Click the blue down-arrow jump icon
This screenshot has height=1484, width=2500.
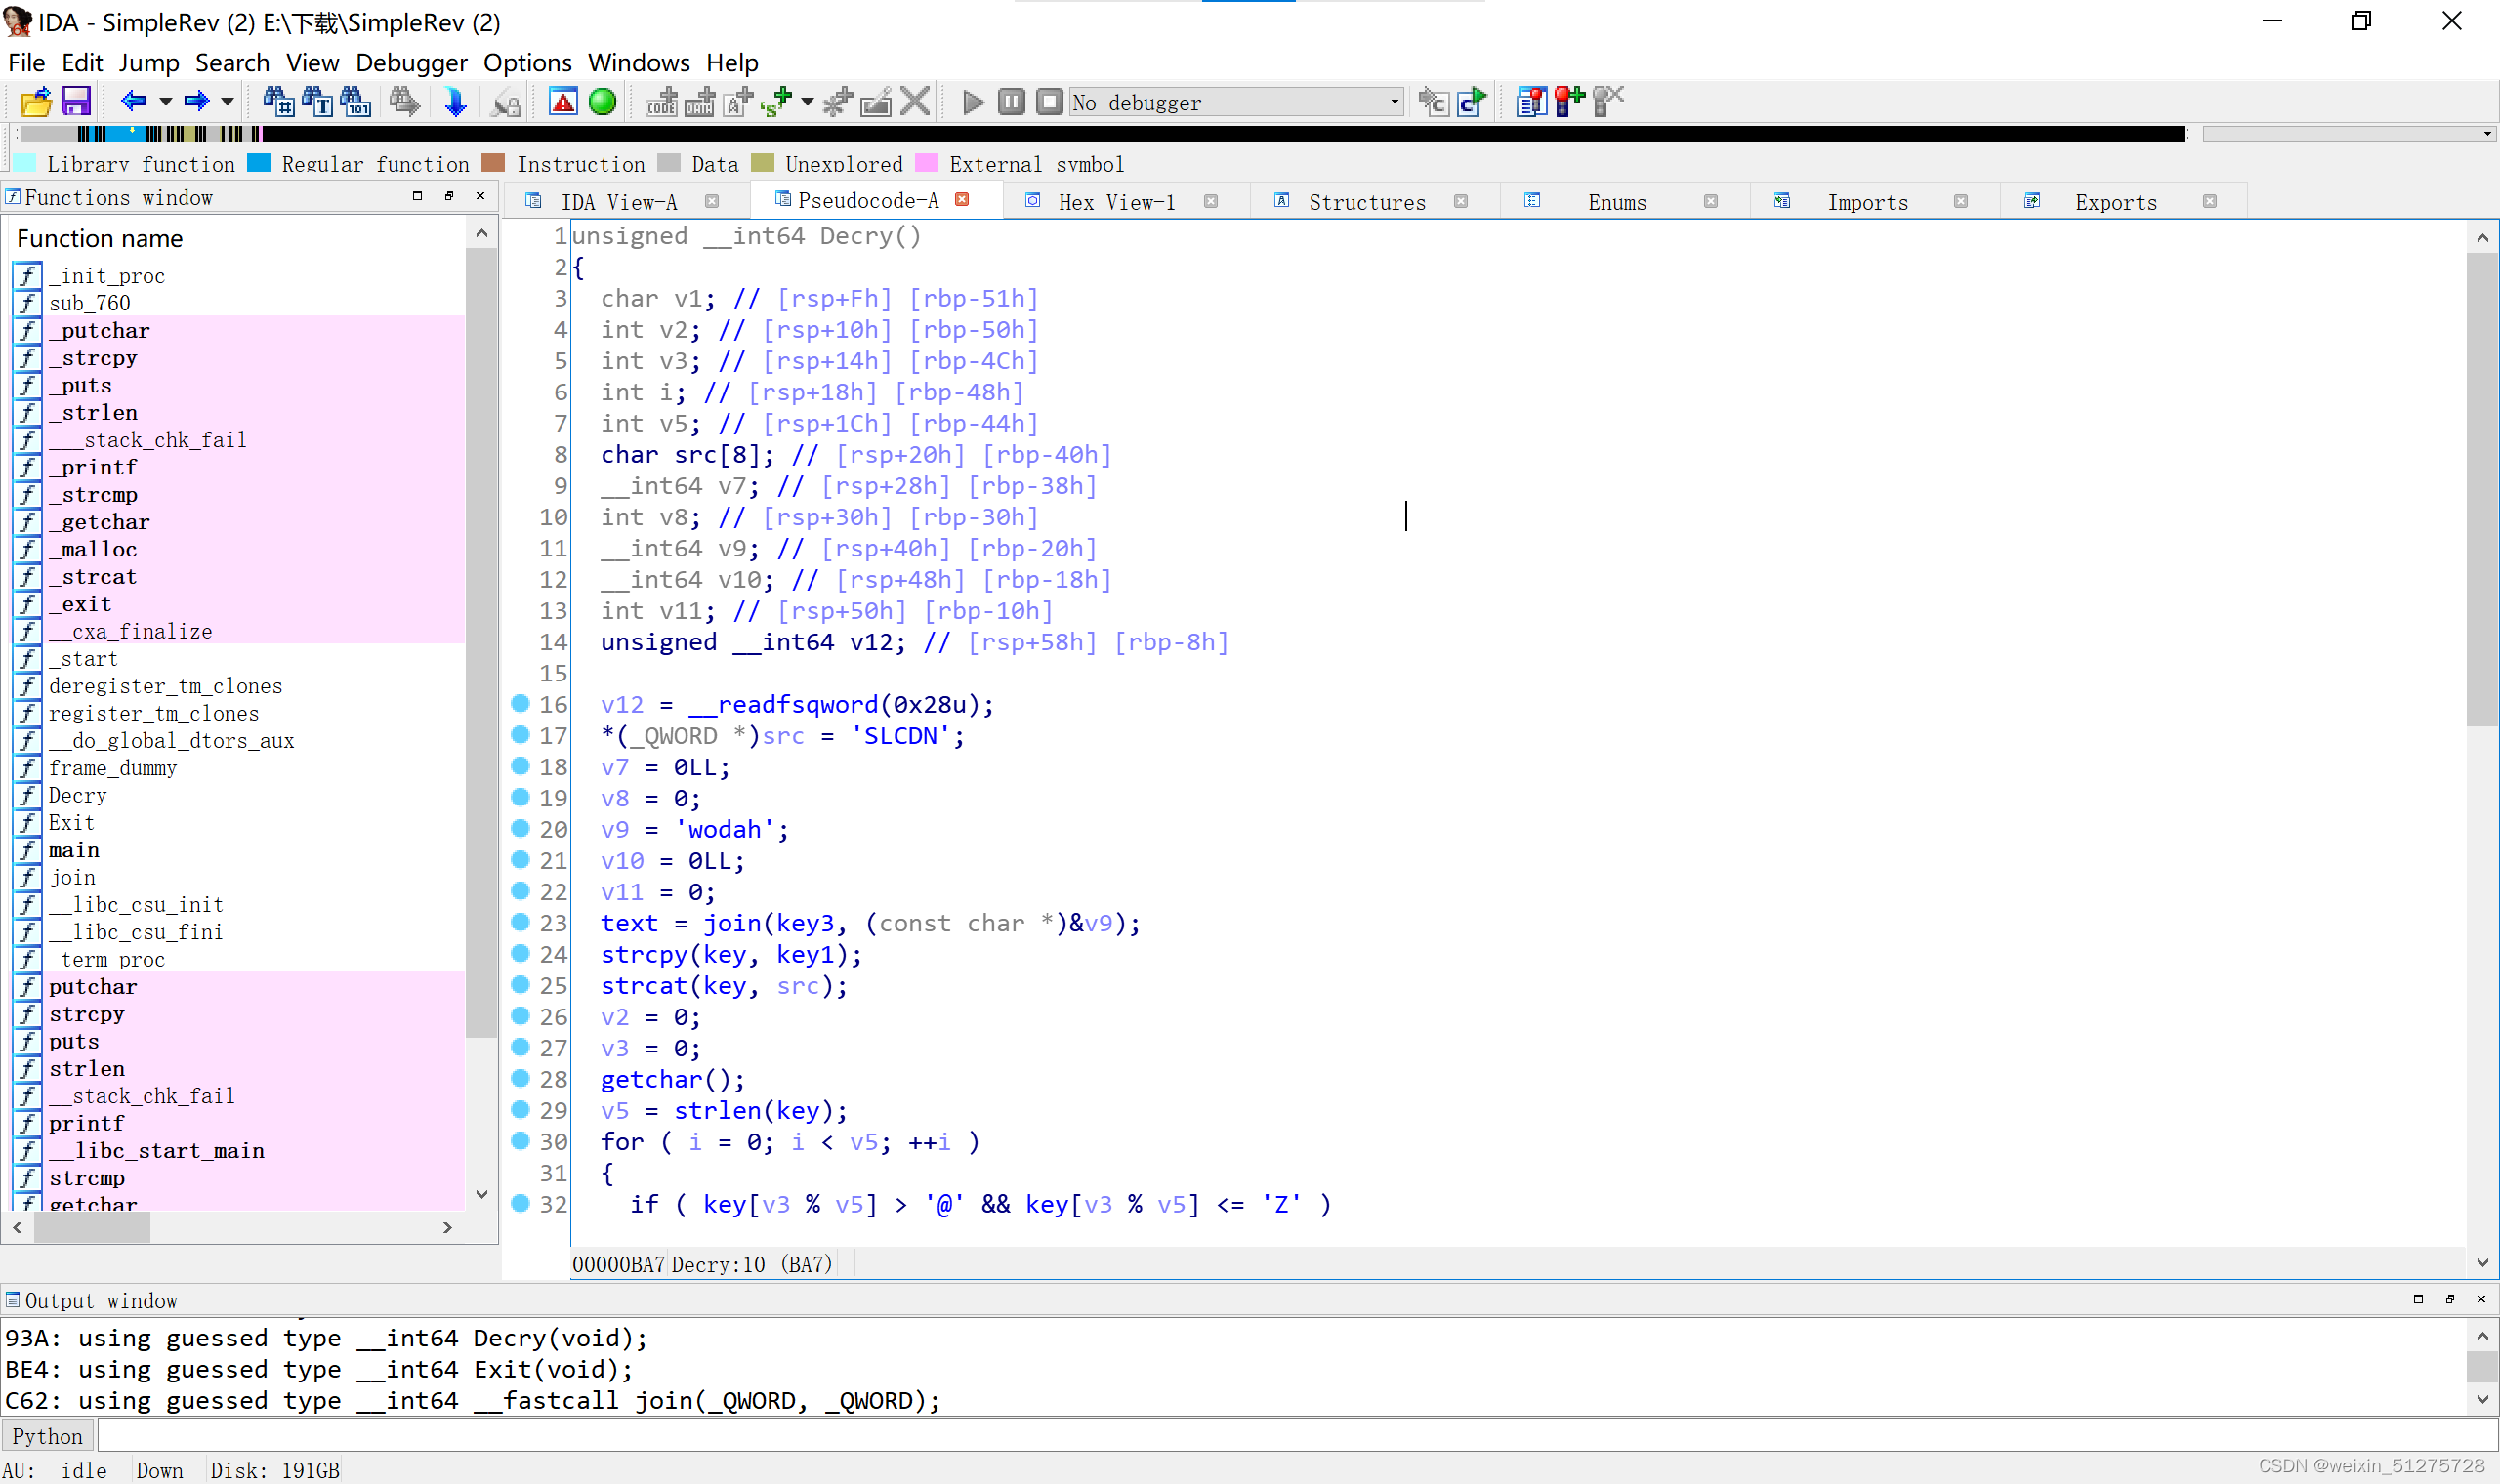455,102
